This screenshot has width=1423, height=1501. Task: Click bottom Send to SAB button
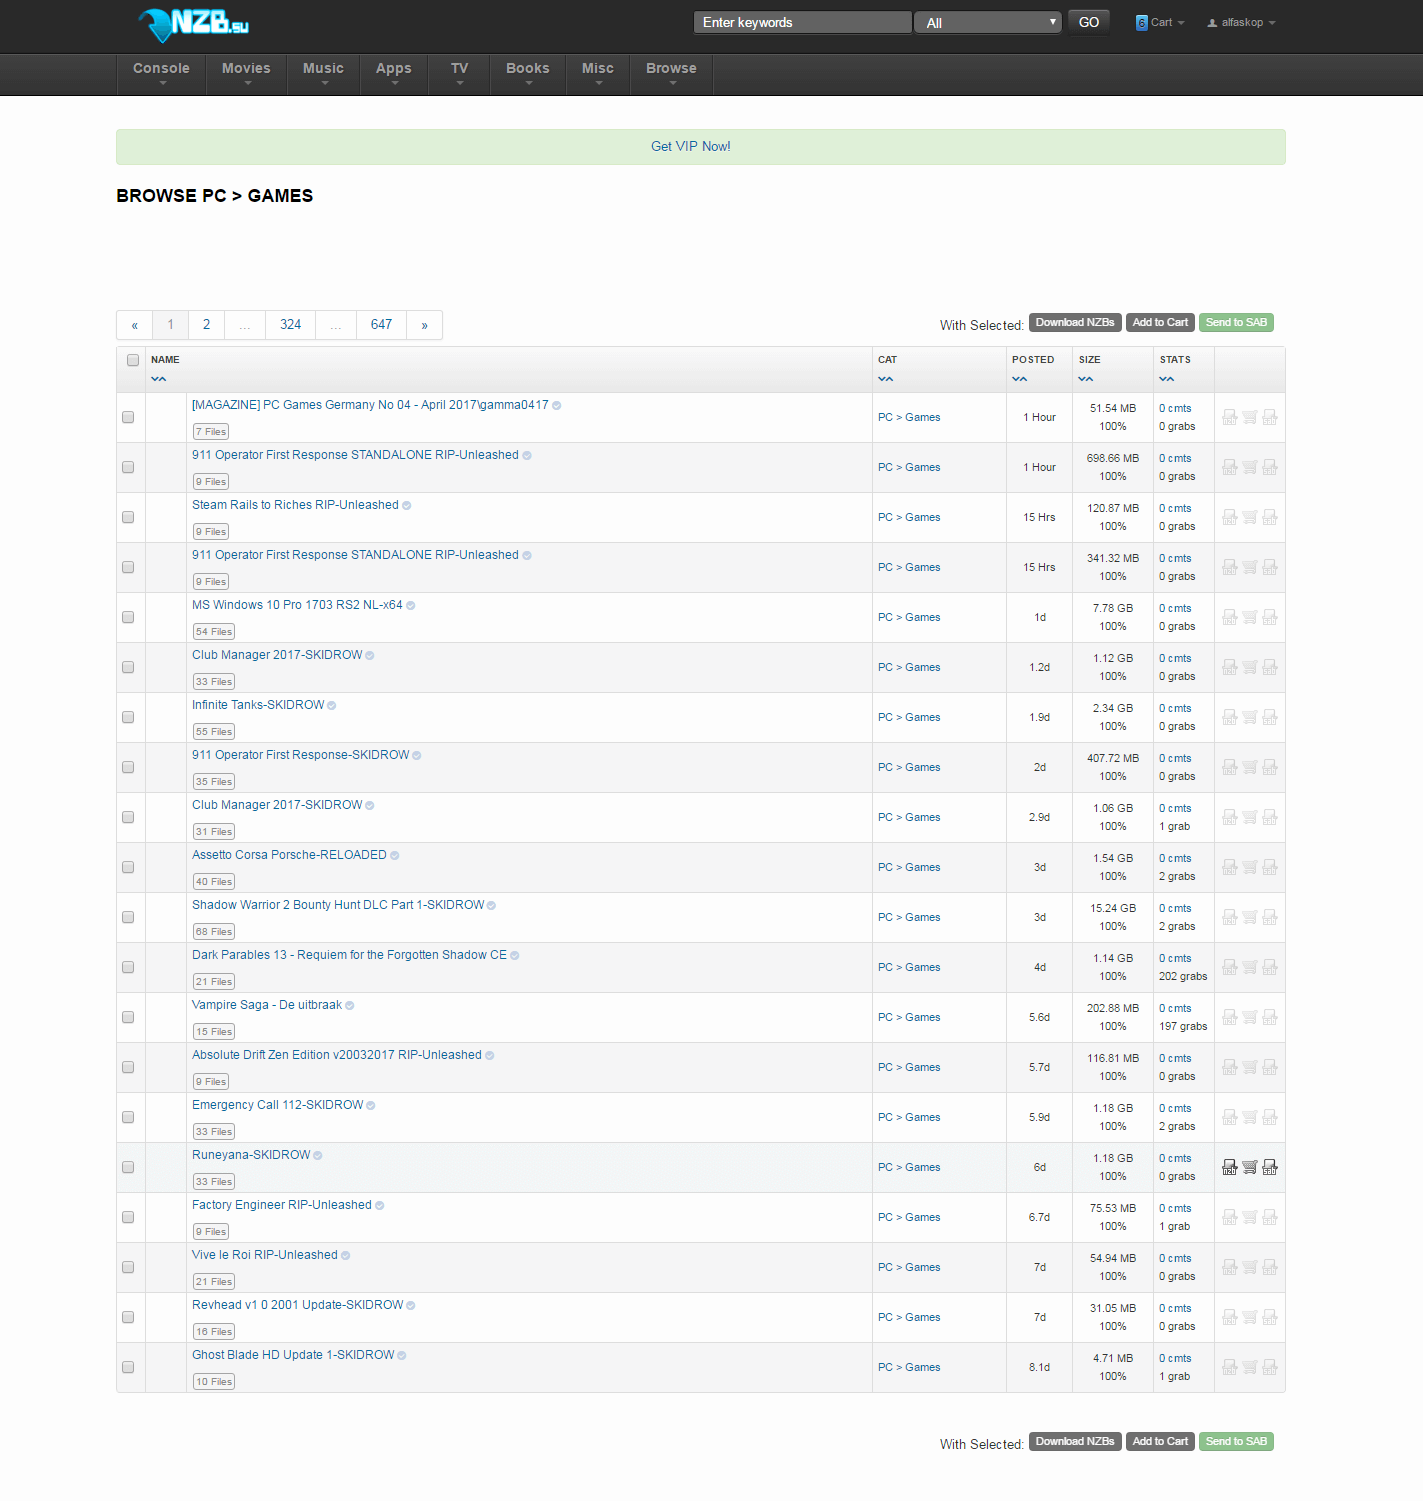[1236, 1441]
